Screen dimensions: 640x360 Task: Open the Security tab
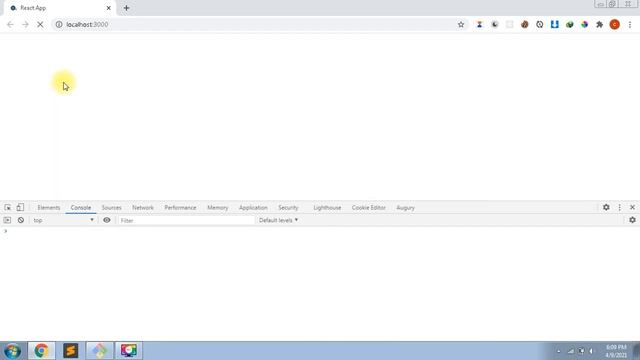[288, 207]
